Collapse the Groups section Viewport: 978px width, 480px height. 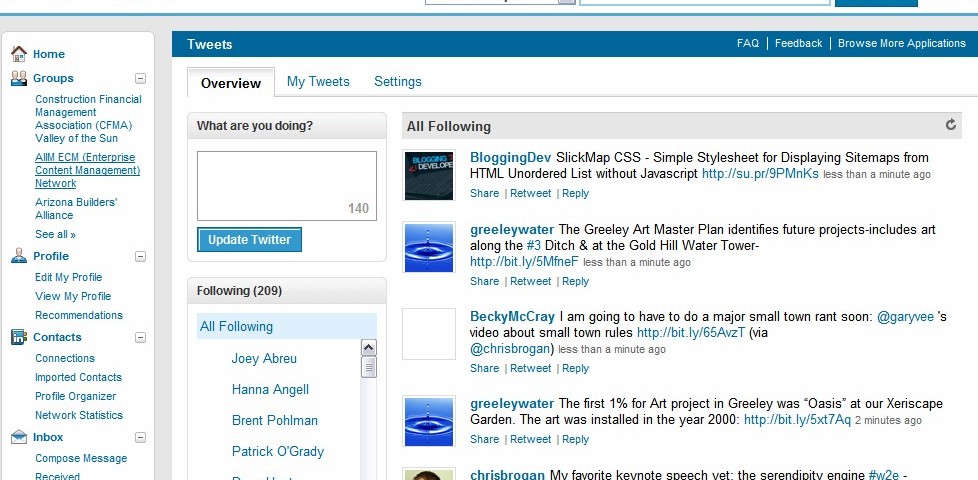[x=140, y=79]
